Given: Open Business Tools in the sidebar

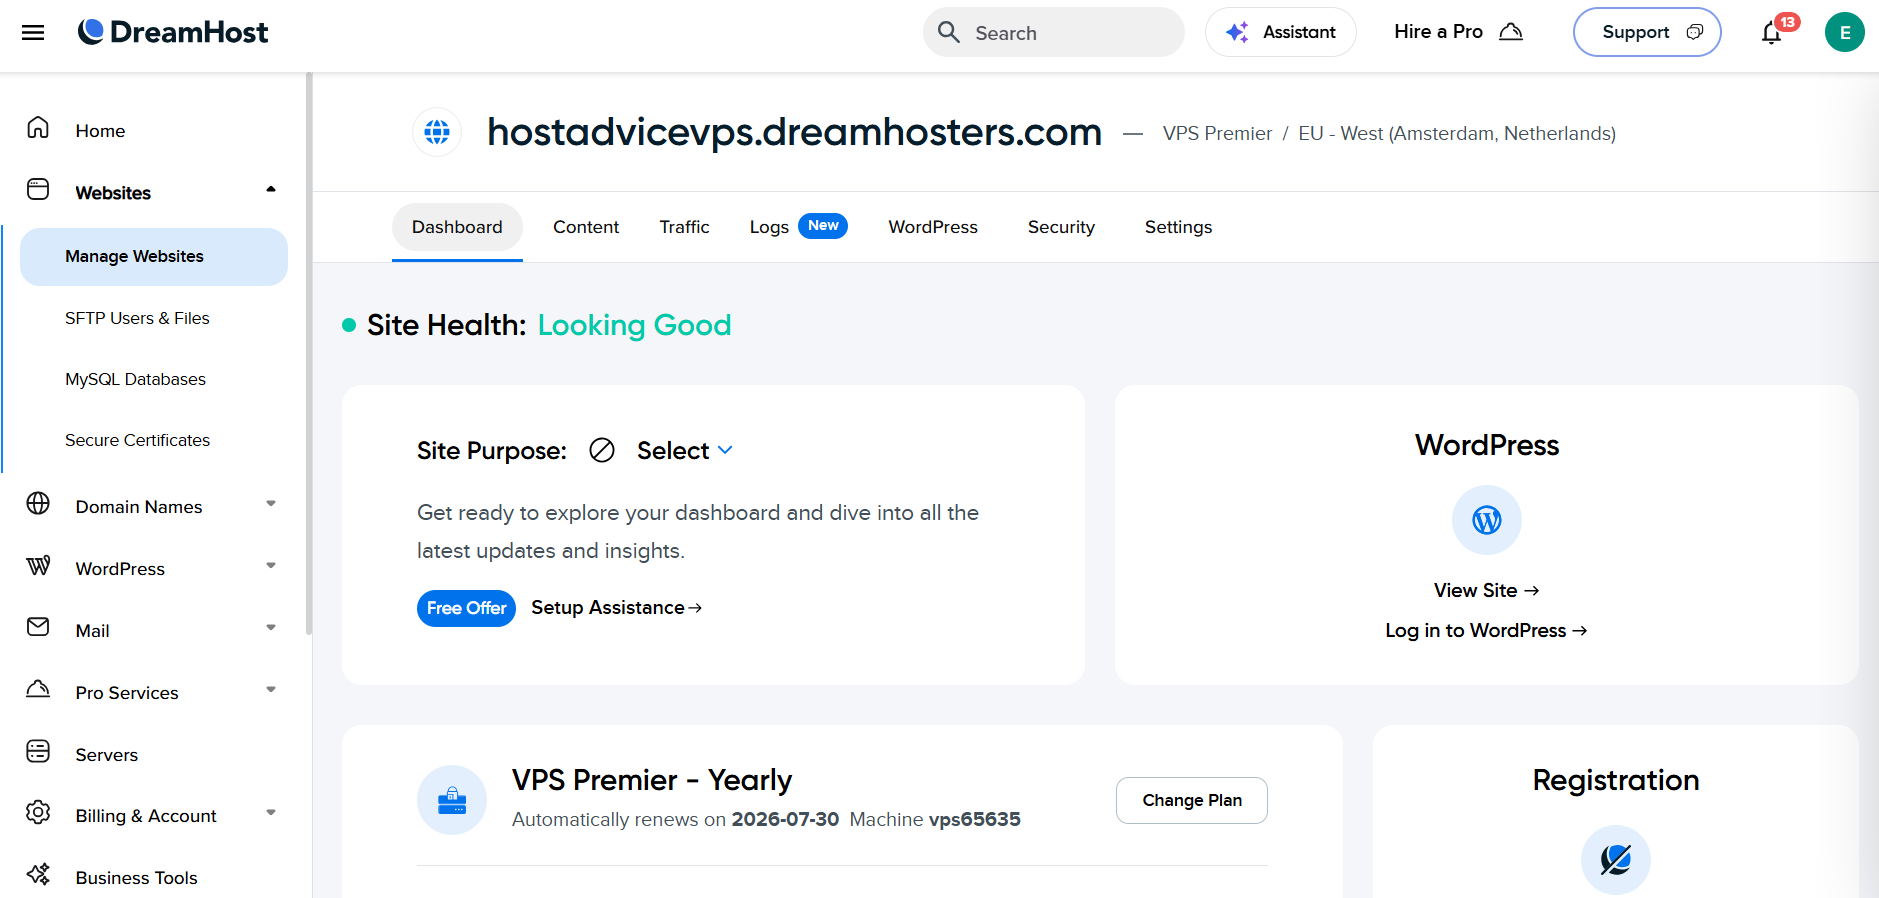Looking at the screenshot, I should tap(136, 878).
